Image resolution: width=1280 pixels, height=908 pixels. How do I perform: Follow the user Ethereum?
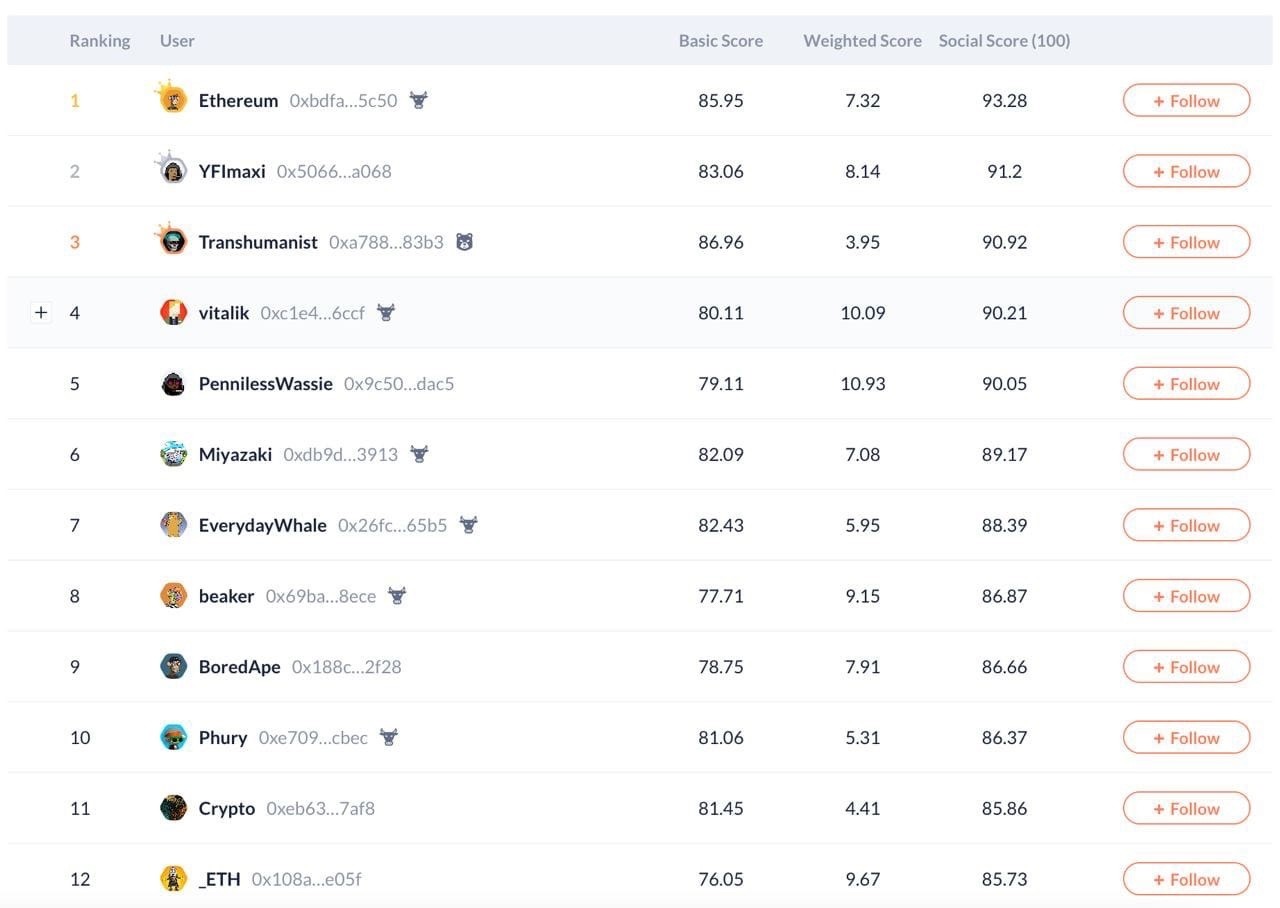[x=1186, y=101]
